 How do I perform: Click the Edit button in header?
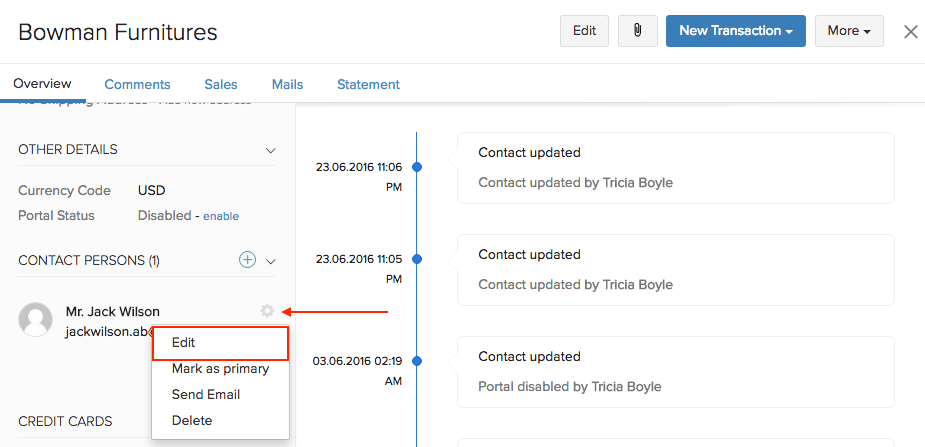tap(584, 31)
